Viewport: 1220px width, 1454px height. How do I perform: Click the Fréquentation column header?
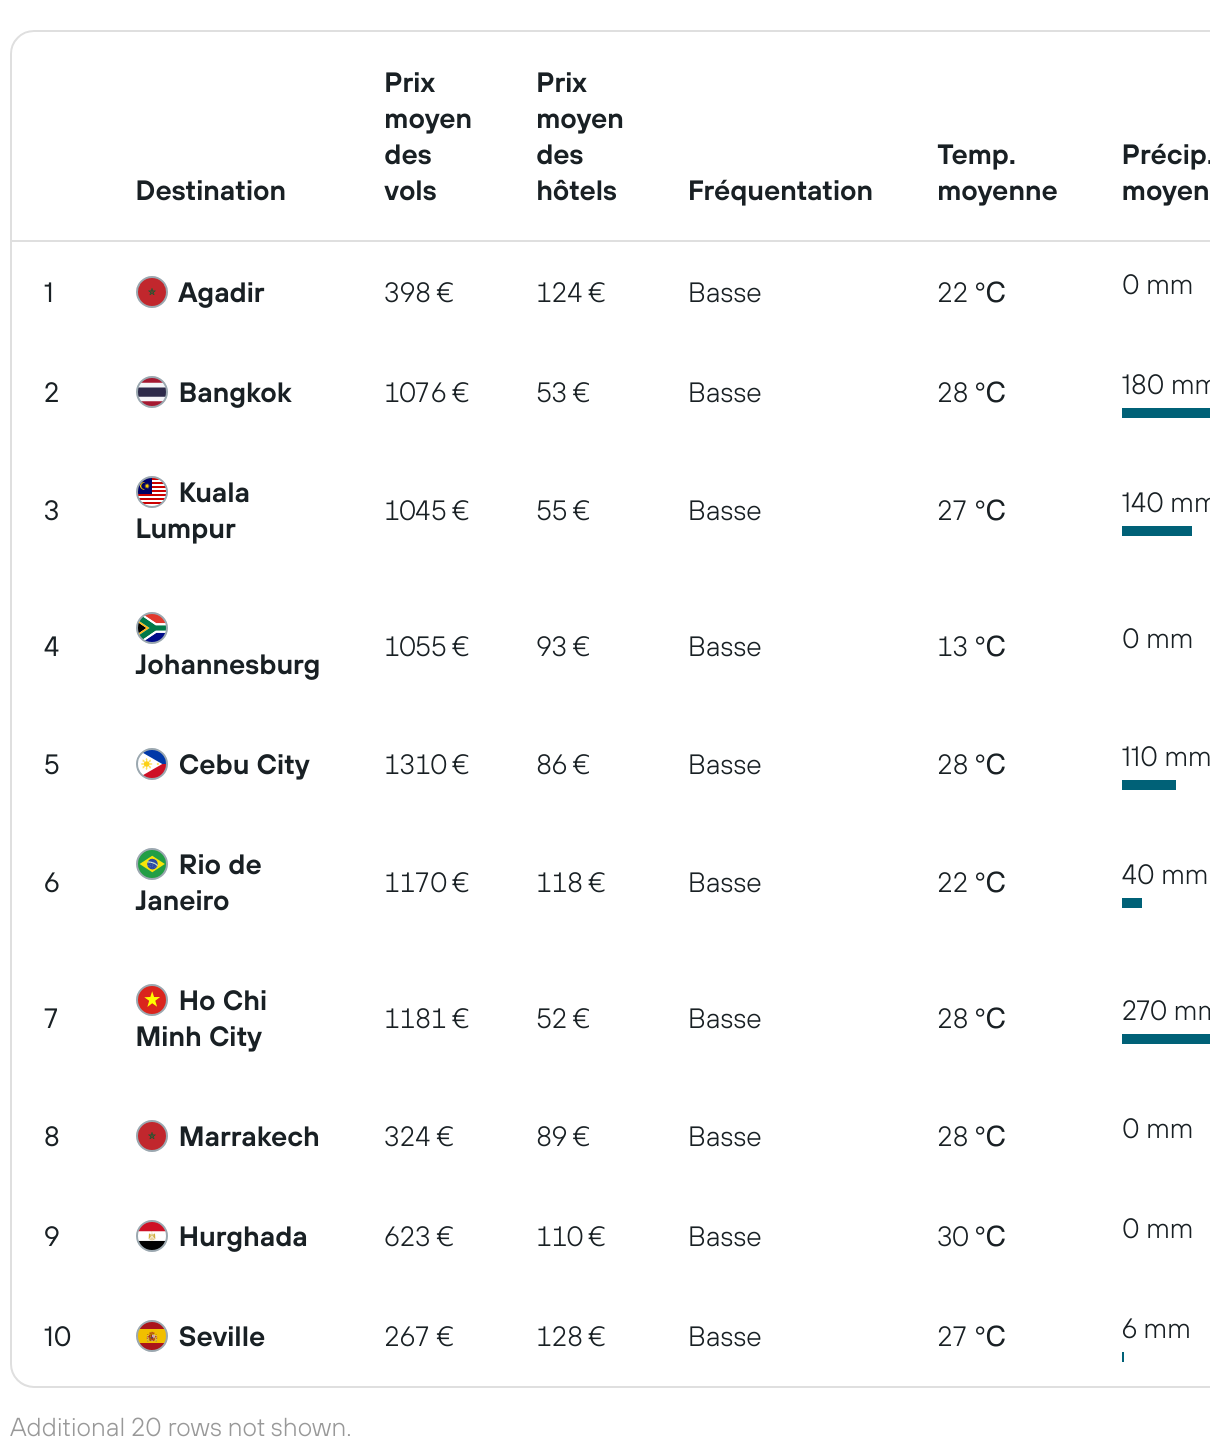pos(780,191)
